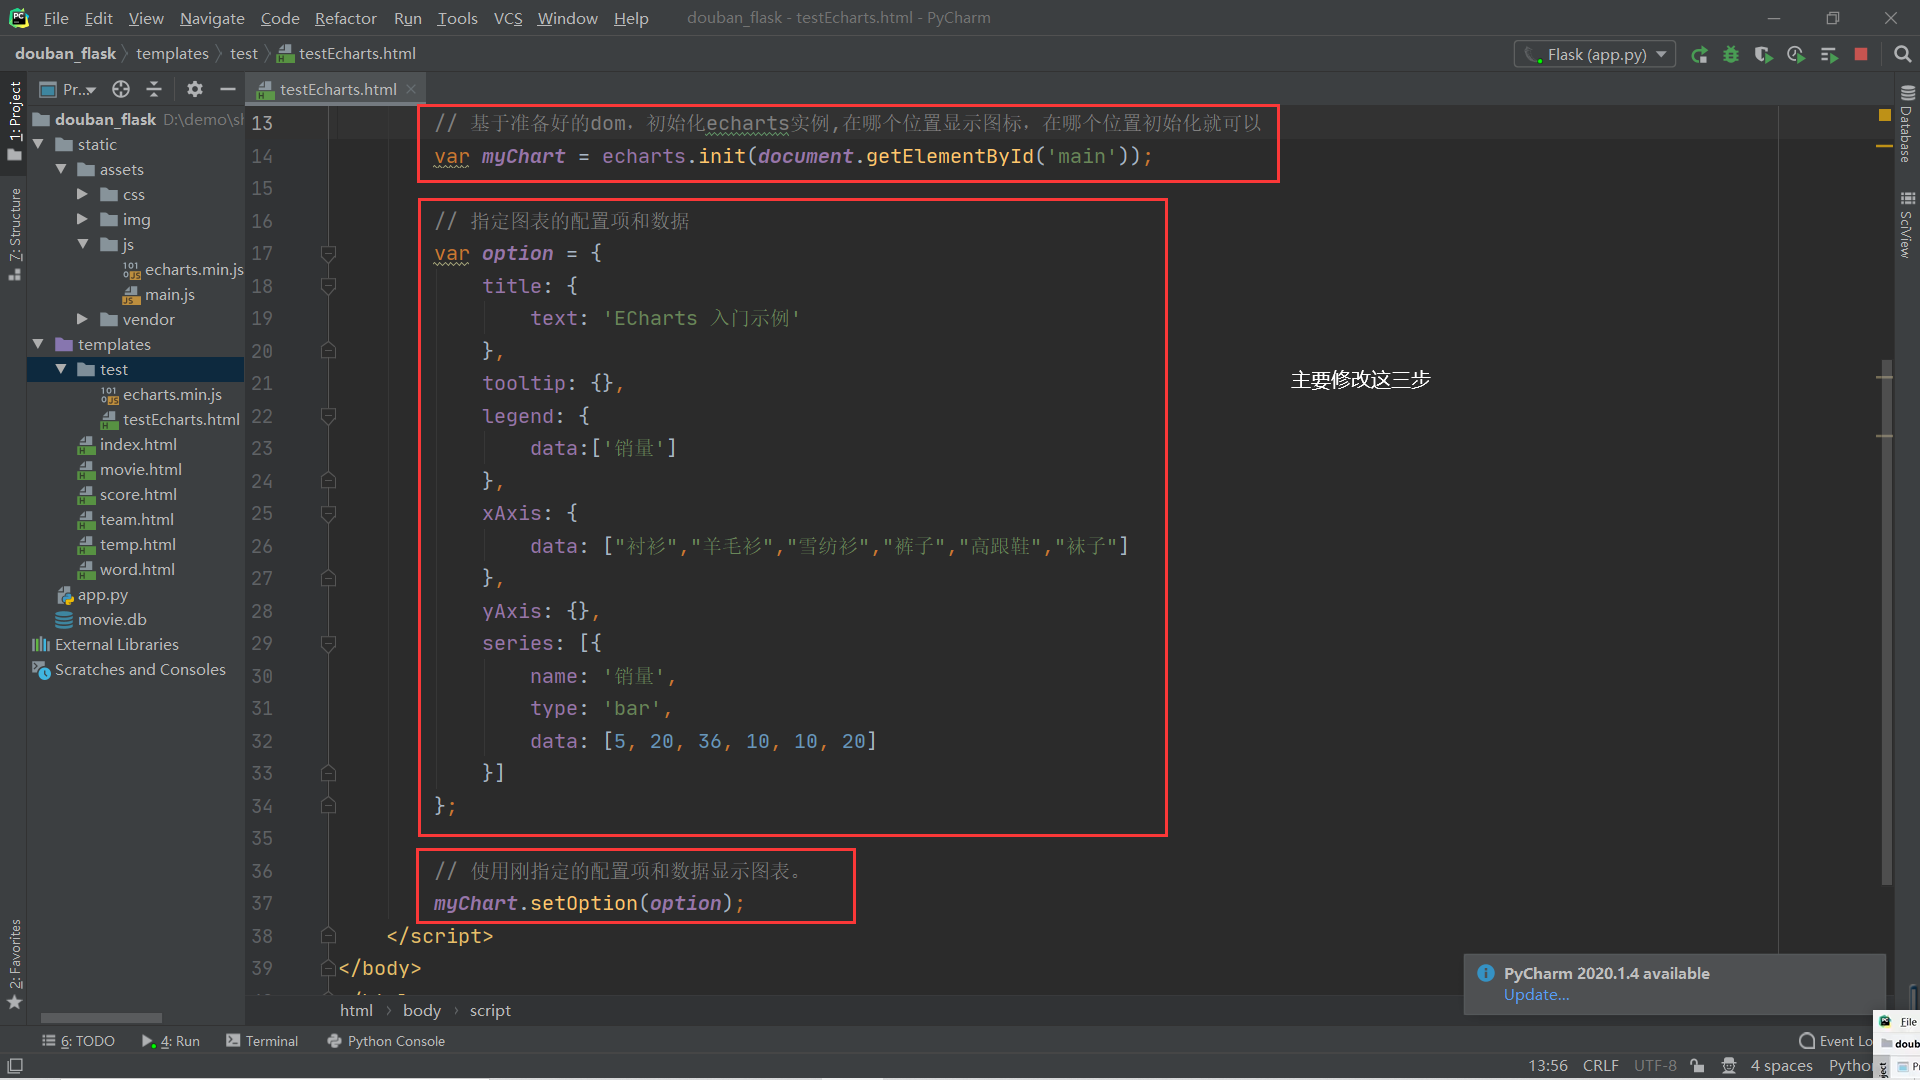Viewport: 1920px width, 1080px height.
Task: Click the Profile run icon
Action: [1796, 55]
